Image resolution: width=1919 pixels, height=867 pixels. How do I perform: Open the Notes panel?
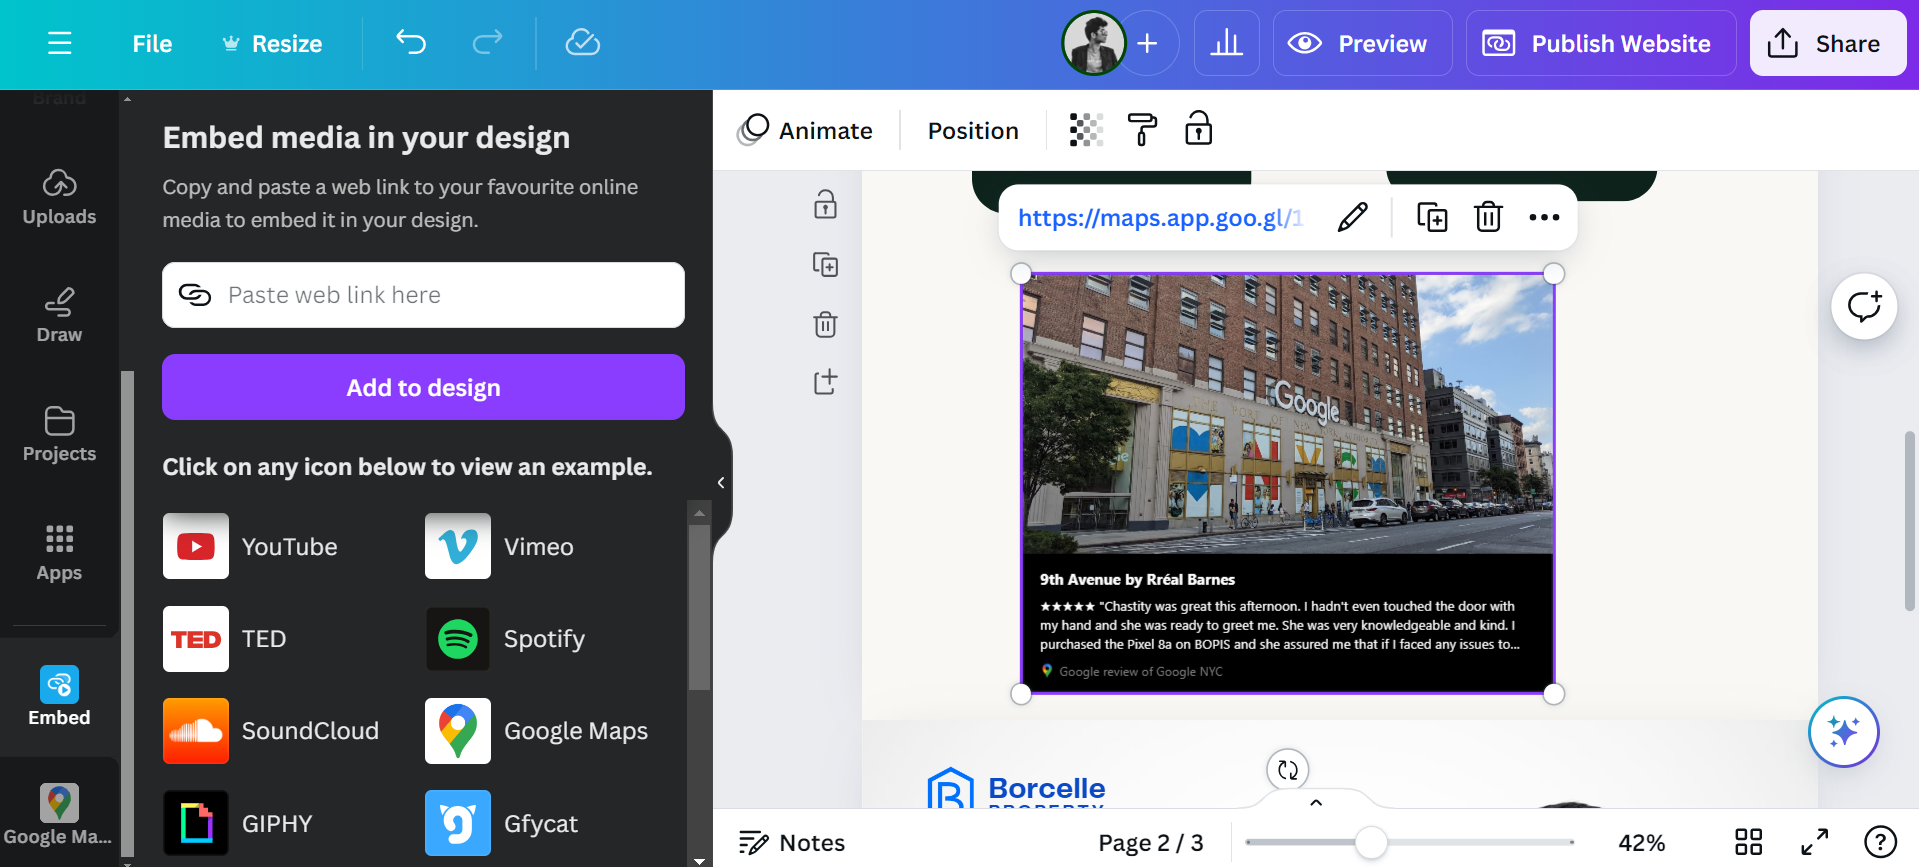pyautogui.click(x=792, y=843)
